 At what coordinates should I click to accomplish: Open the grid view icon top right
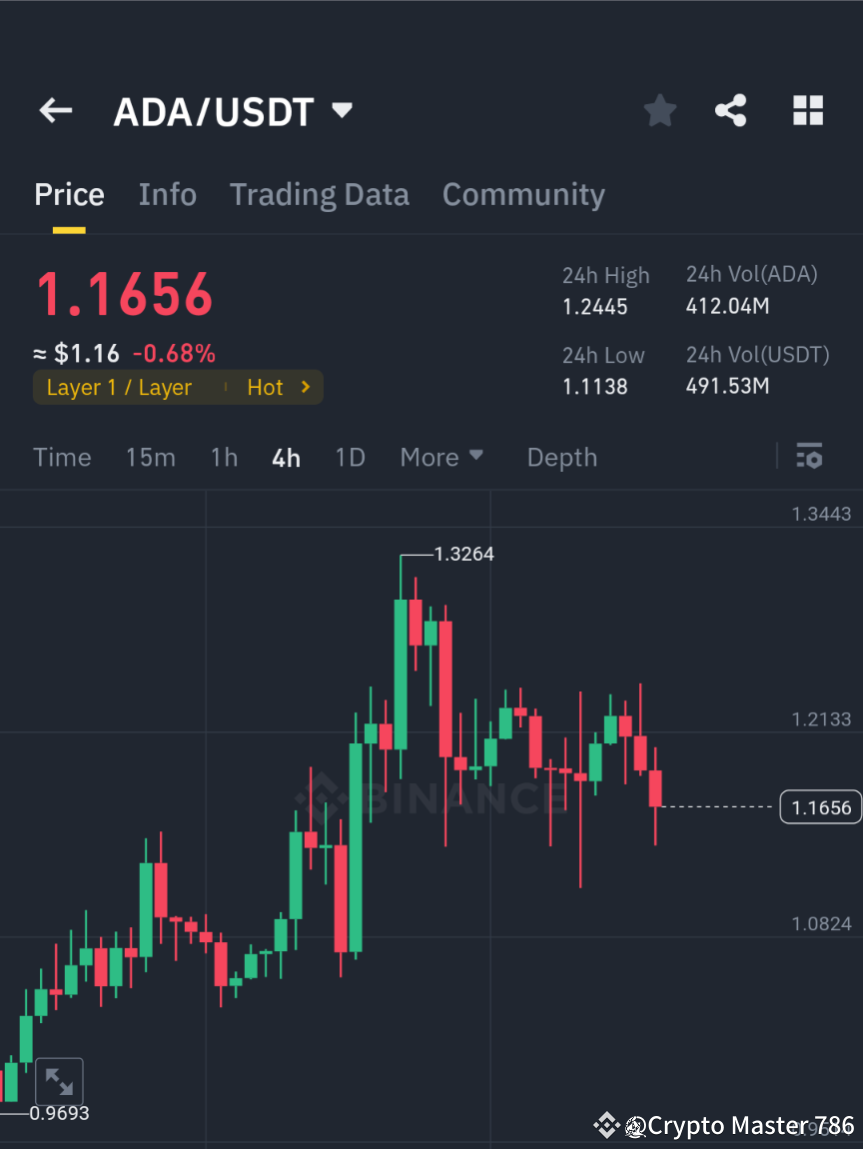807,110
